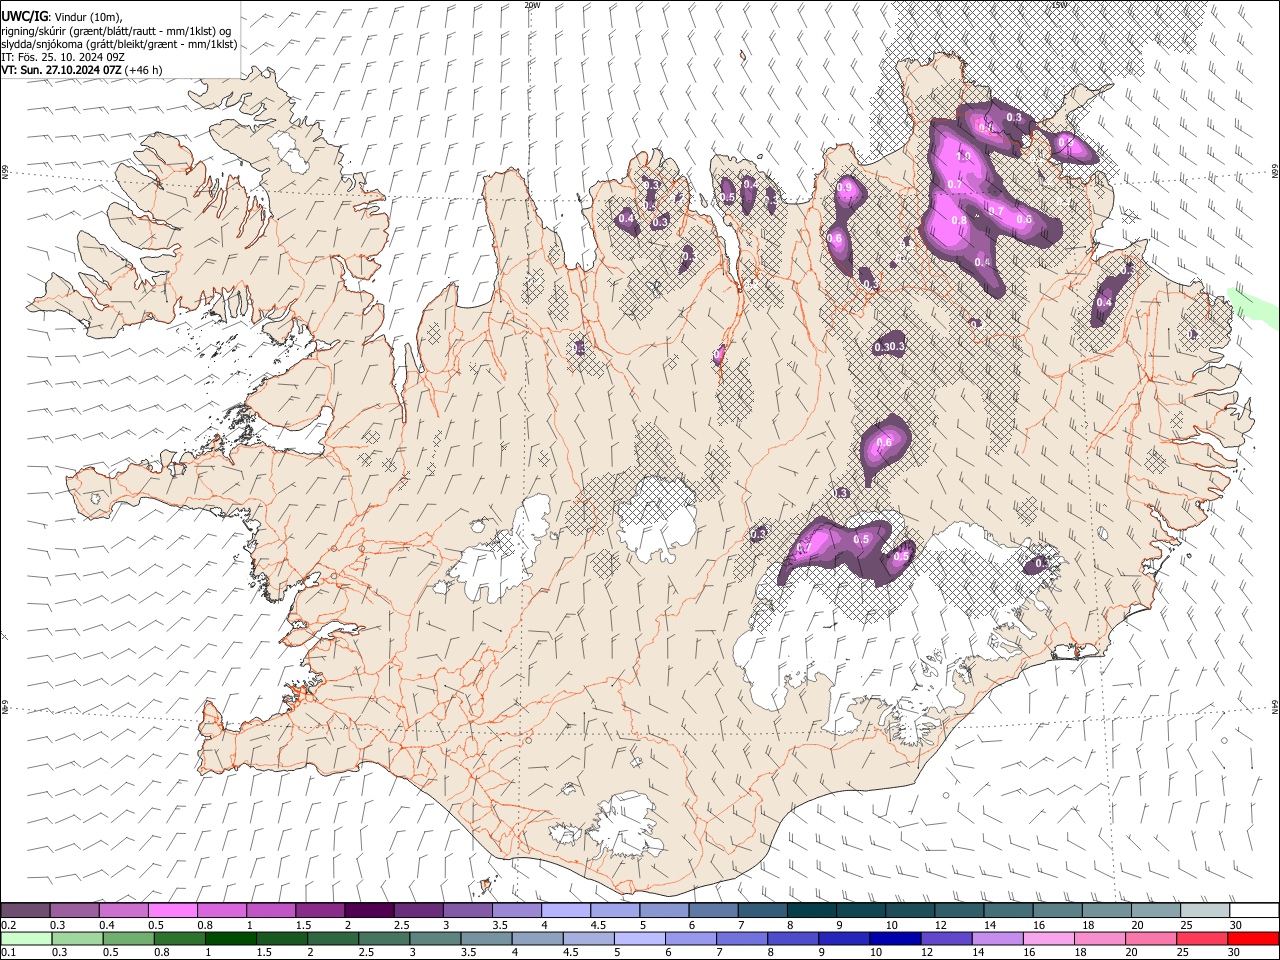Image resolution: width=1280 pixels, height=960 pixels.
Task: Pick the darkest green 1 swatch in lower legend
Action: [x=230, y=938]
